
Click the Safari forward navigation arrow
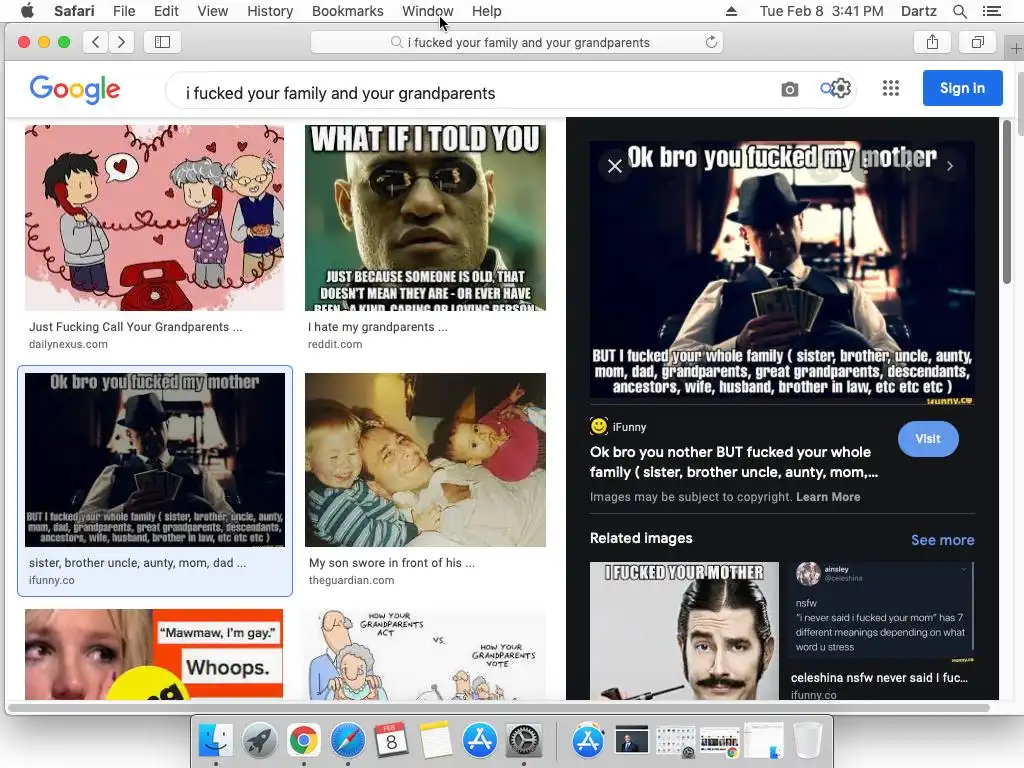[121, 42]
